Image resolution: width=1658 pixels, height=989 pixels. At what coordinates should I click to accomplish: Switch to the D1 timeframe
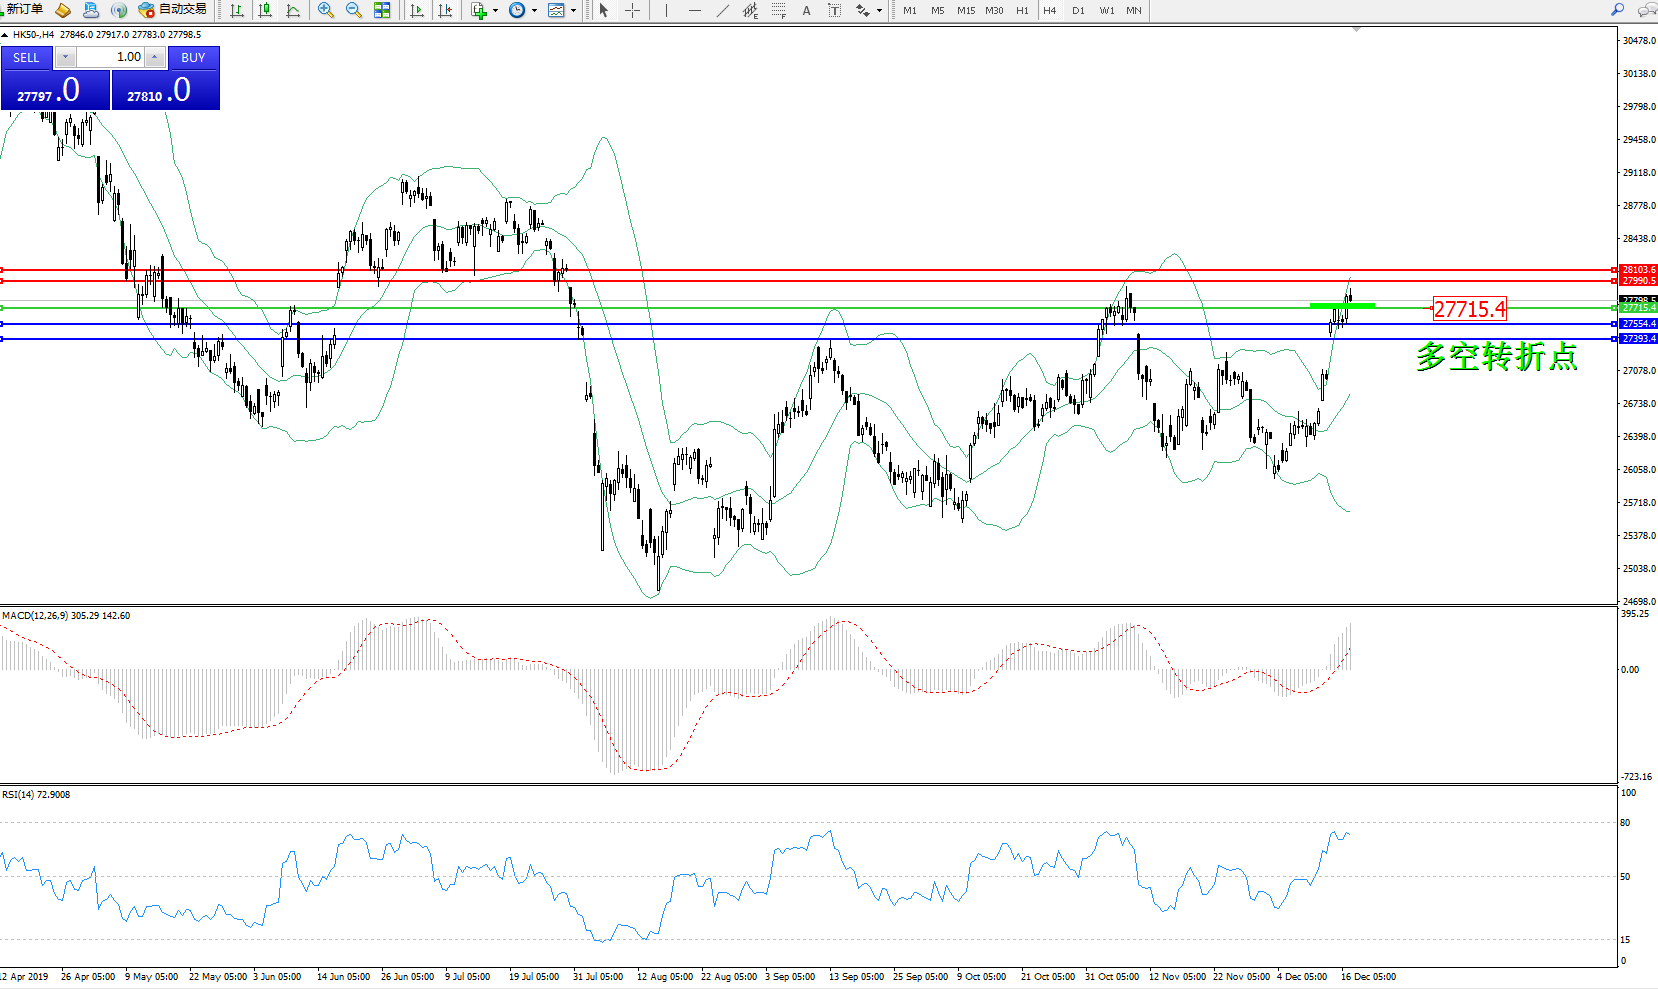coord(1078,11)
